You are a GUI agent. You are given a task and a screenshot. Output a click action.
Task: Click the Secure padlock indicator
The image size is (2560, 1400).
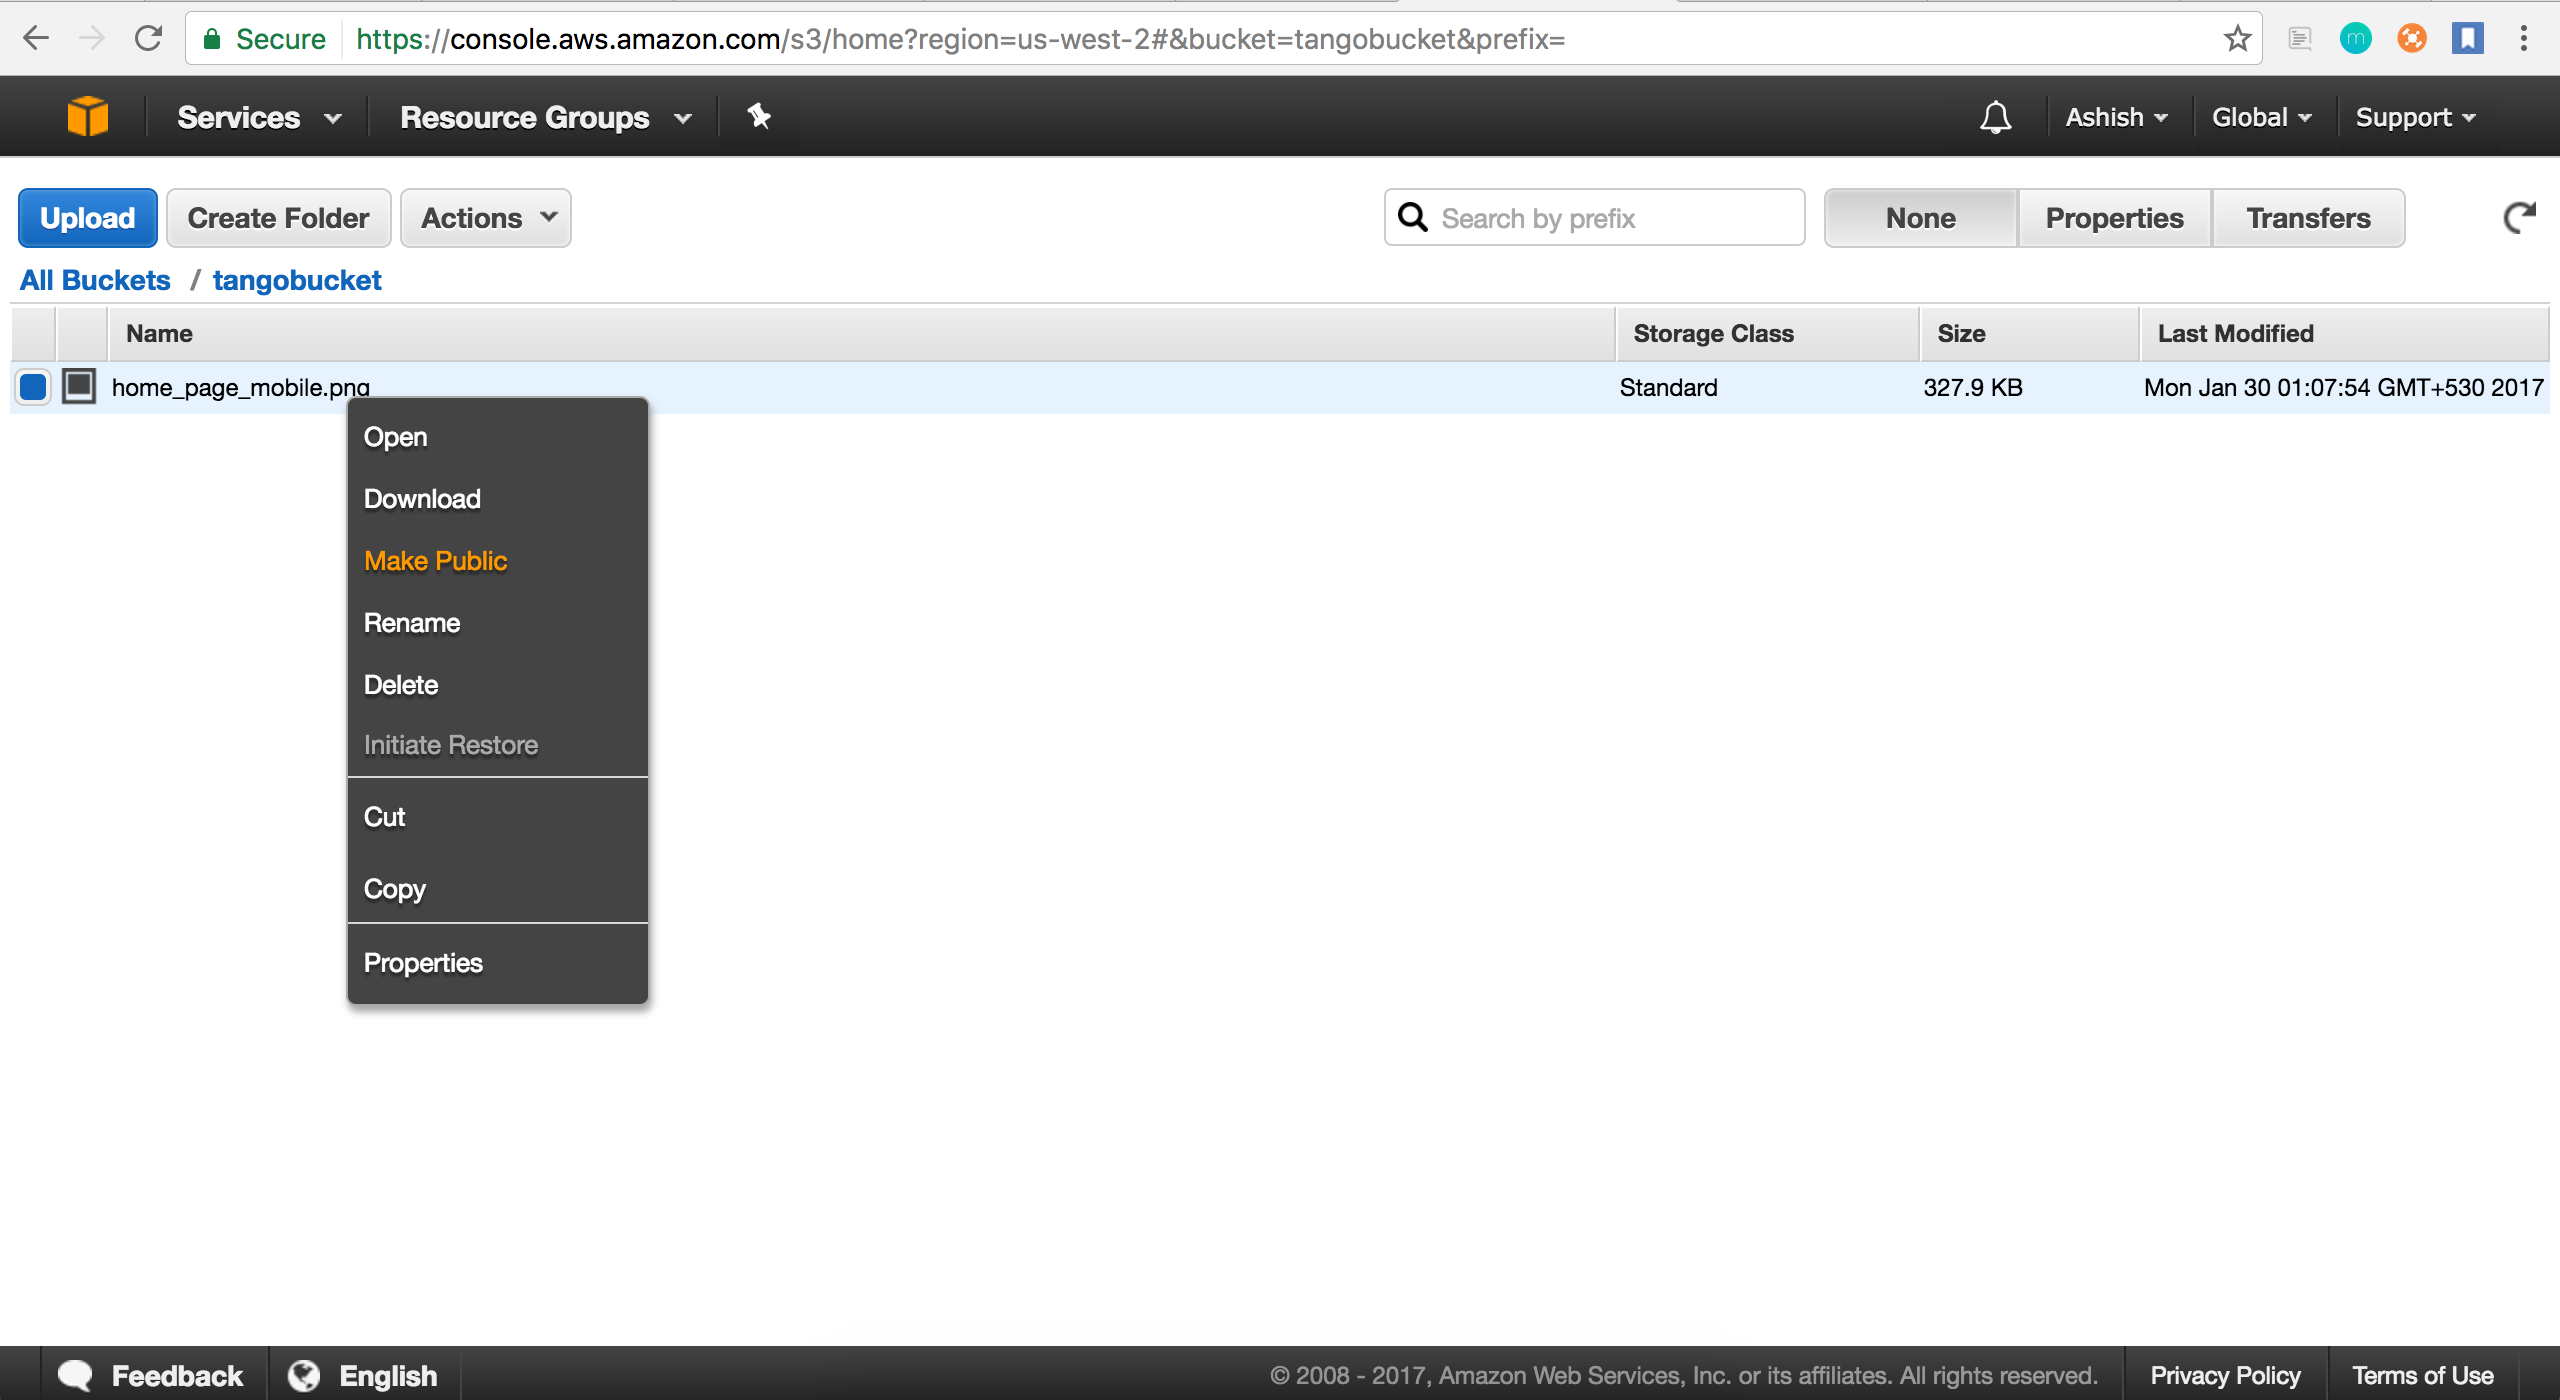(265, 39)
